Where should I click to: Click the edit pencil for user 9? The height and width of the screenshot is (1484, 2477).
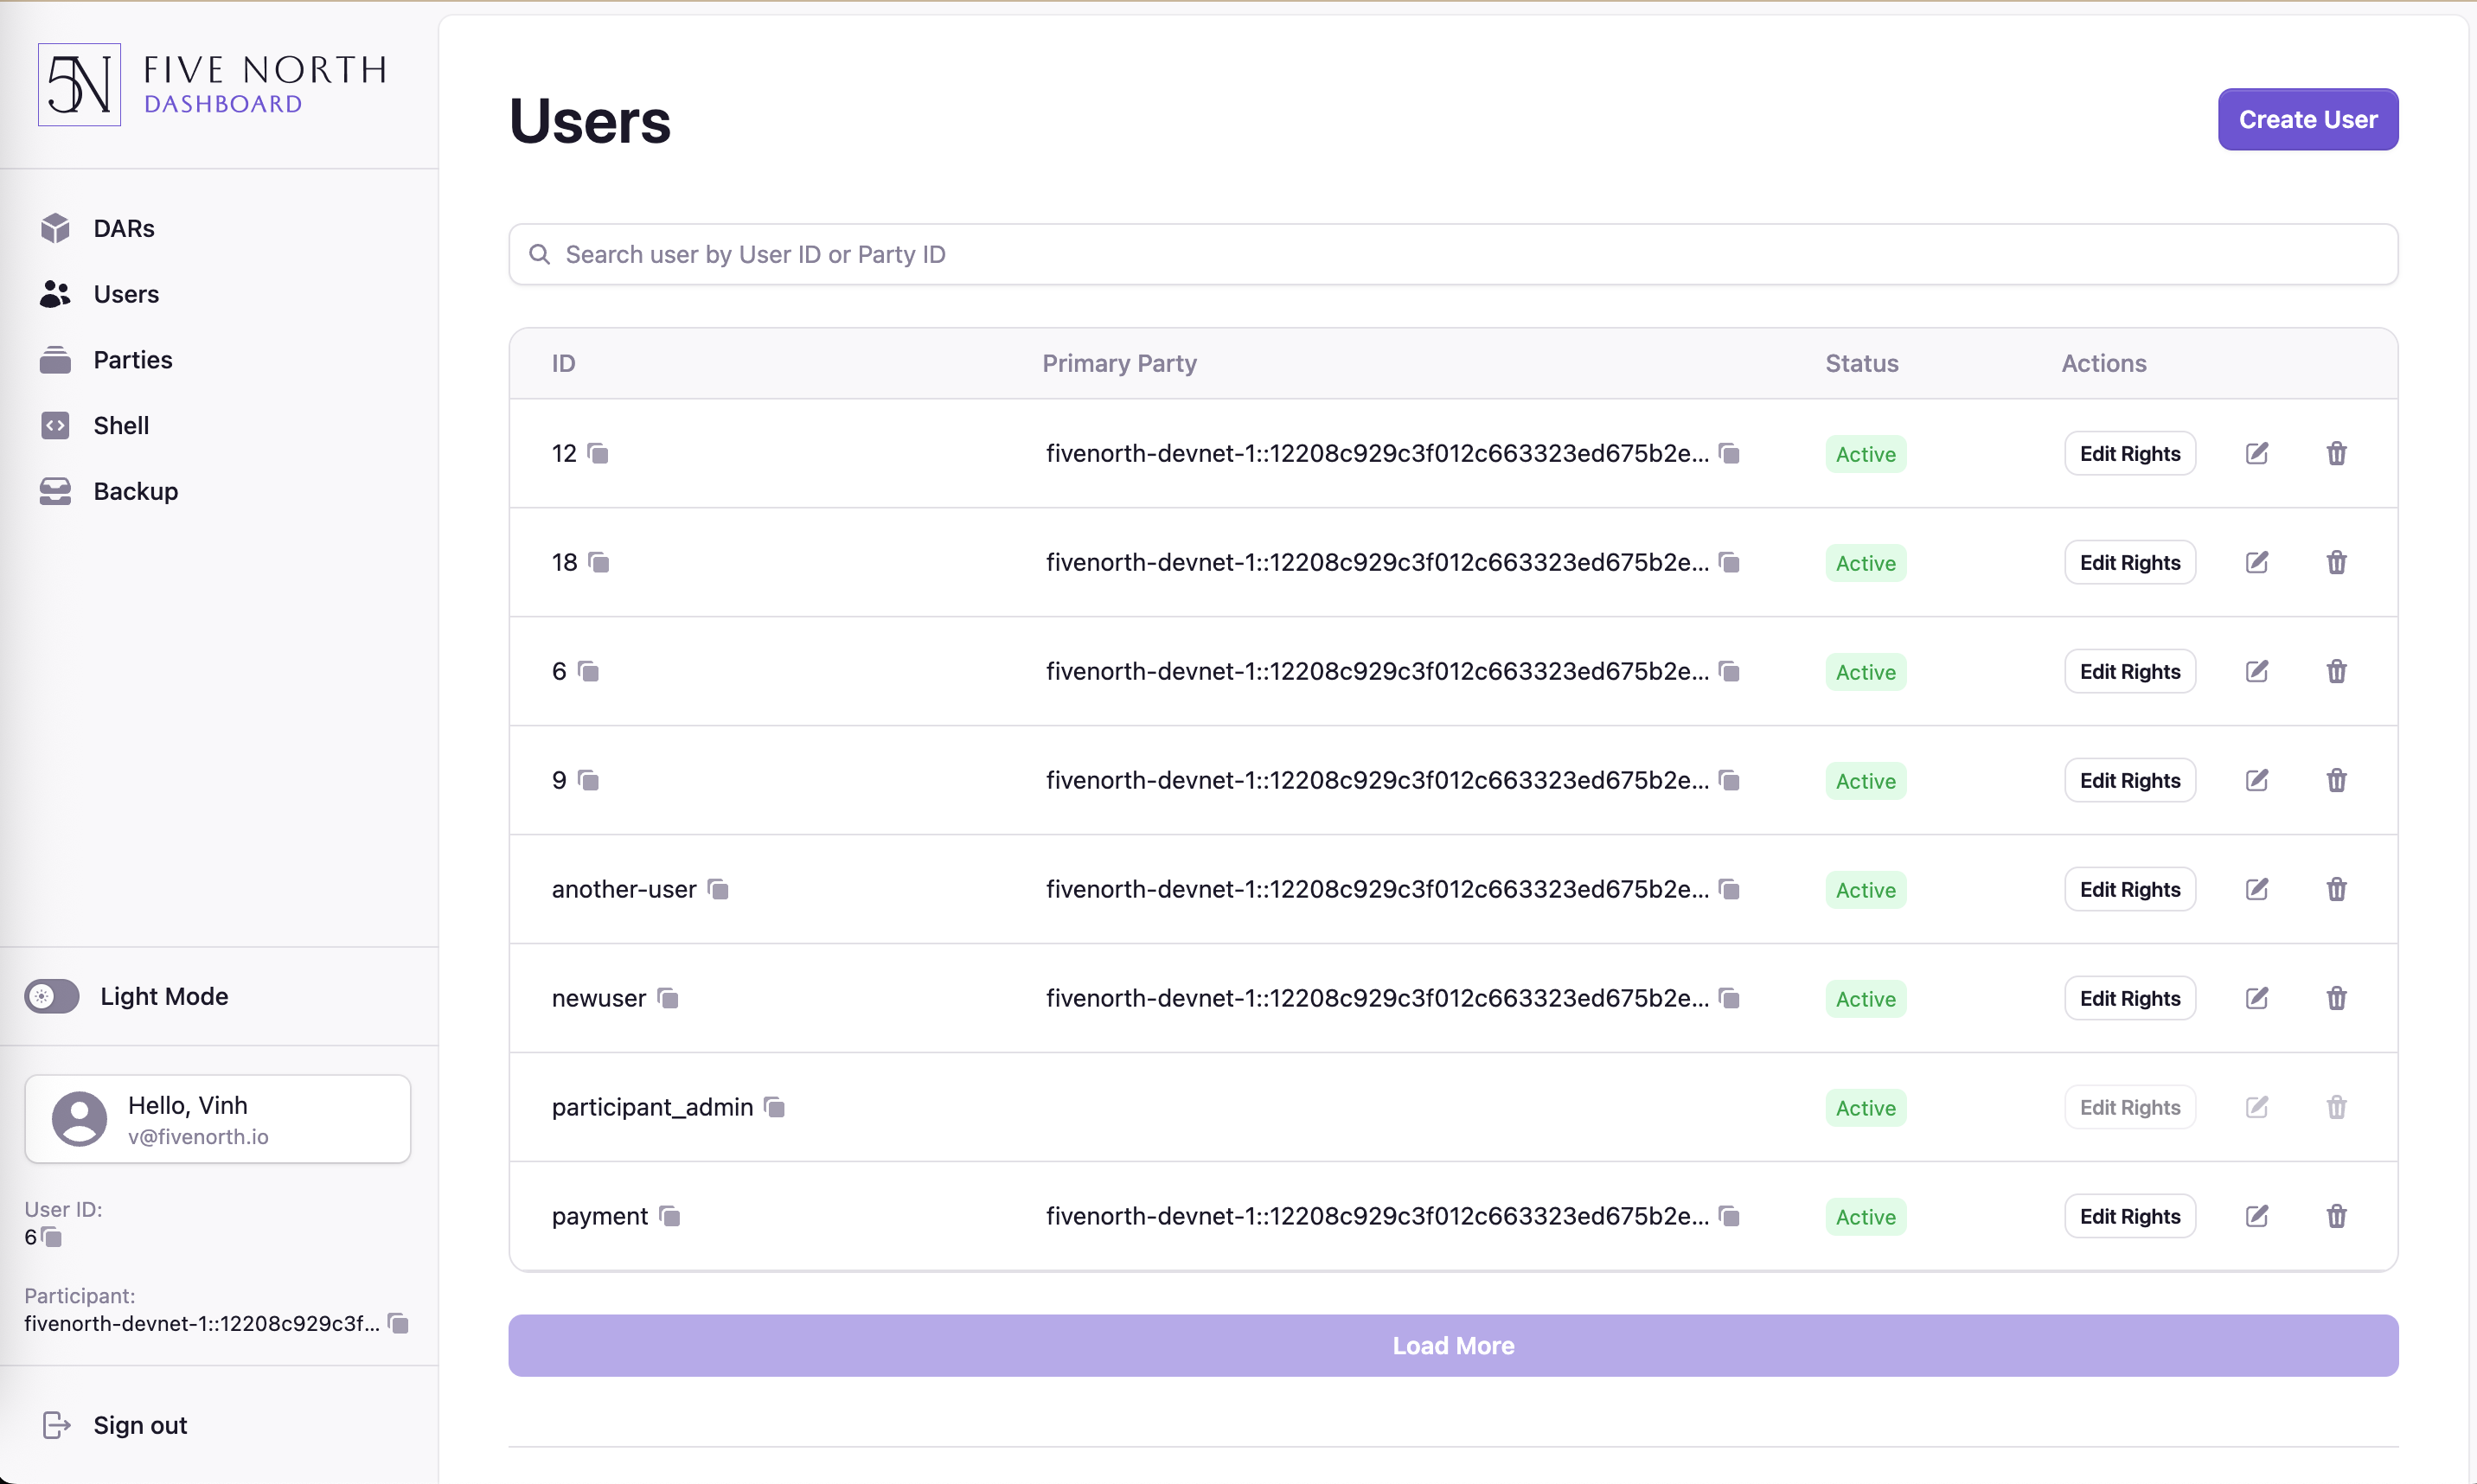coord(2257,780)
